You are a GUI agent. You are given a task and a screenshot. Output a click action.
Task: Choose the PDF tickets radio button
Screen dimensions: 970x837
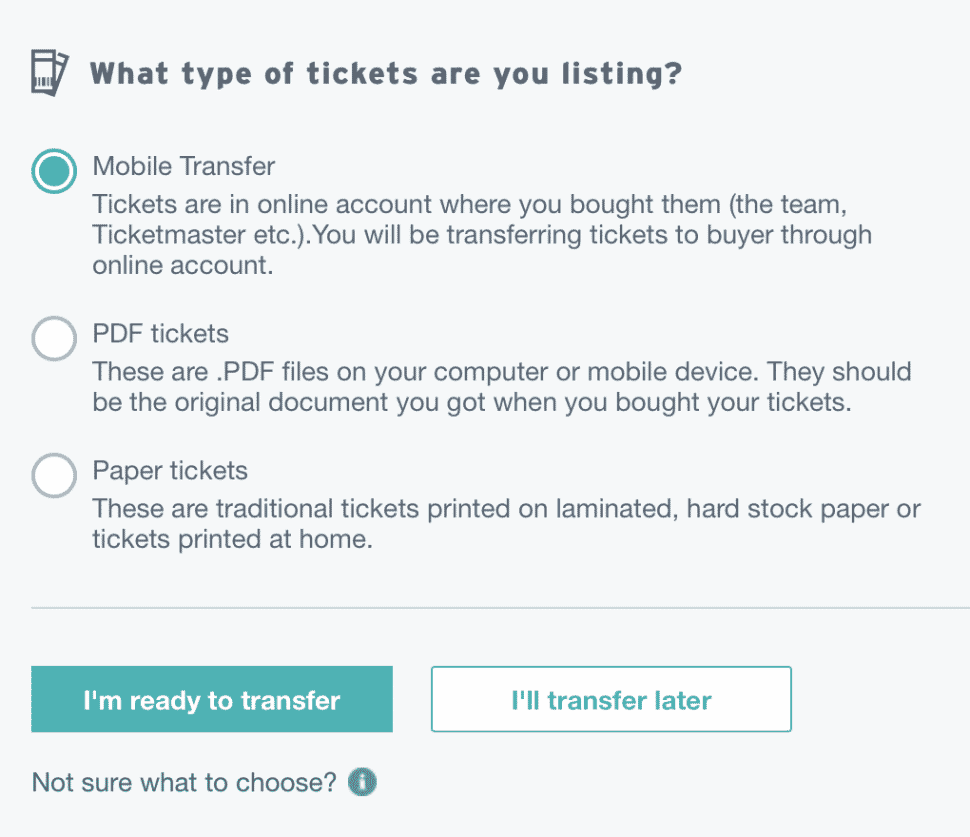(54, 338)
